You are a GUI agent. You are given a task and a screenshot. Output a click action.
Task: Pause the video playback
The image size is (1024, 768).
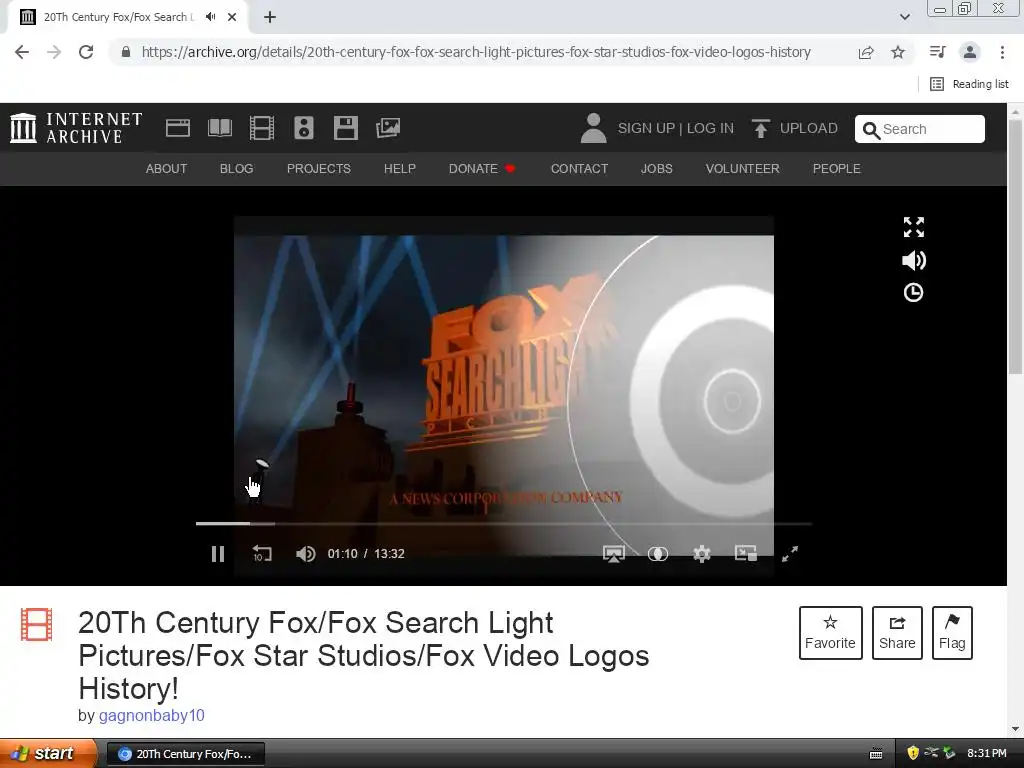coord(218,554)
